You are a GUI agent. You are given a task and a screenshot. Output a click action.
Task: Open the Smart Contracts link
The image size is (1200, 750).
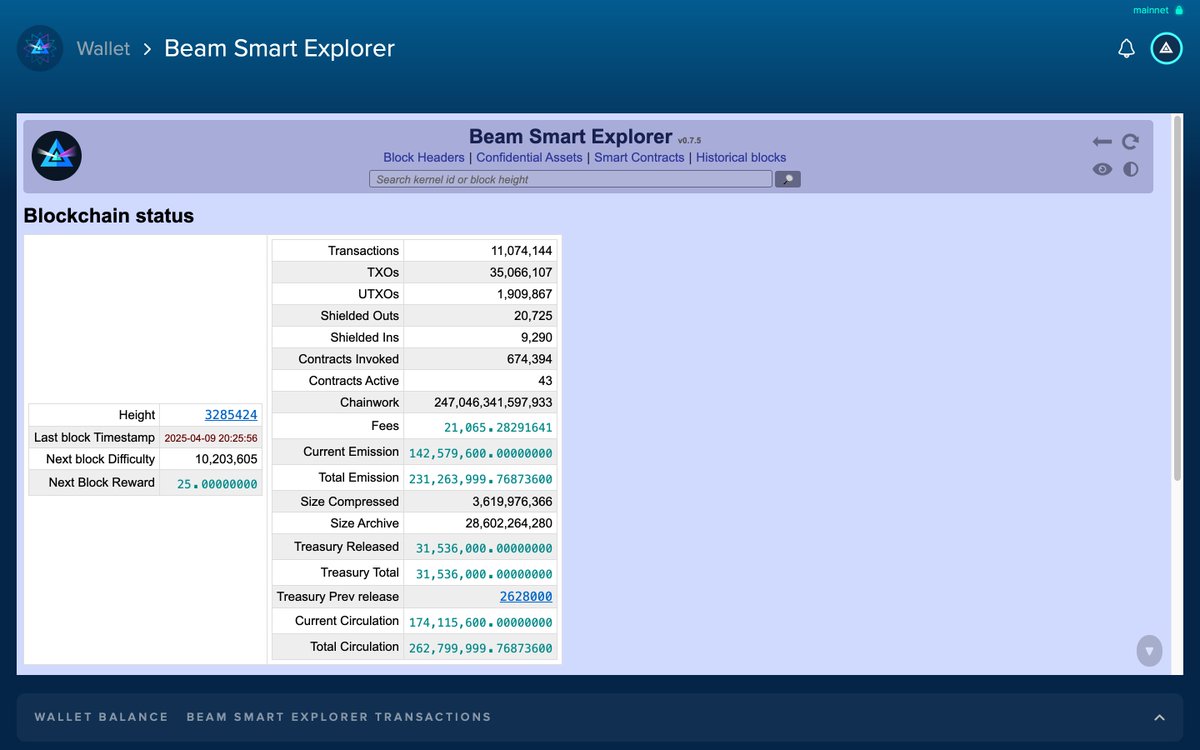click(x=639, y=158)
